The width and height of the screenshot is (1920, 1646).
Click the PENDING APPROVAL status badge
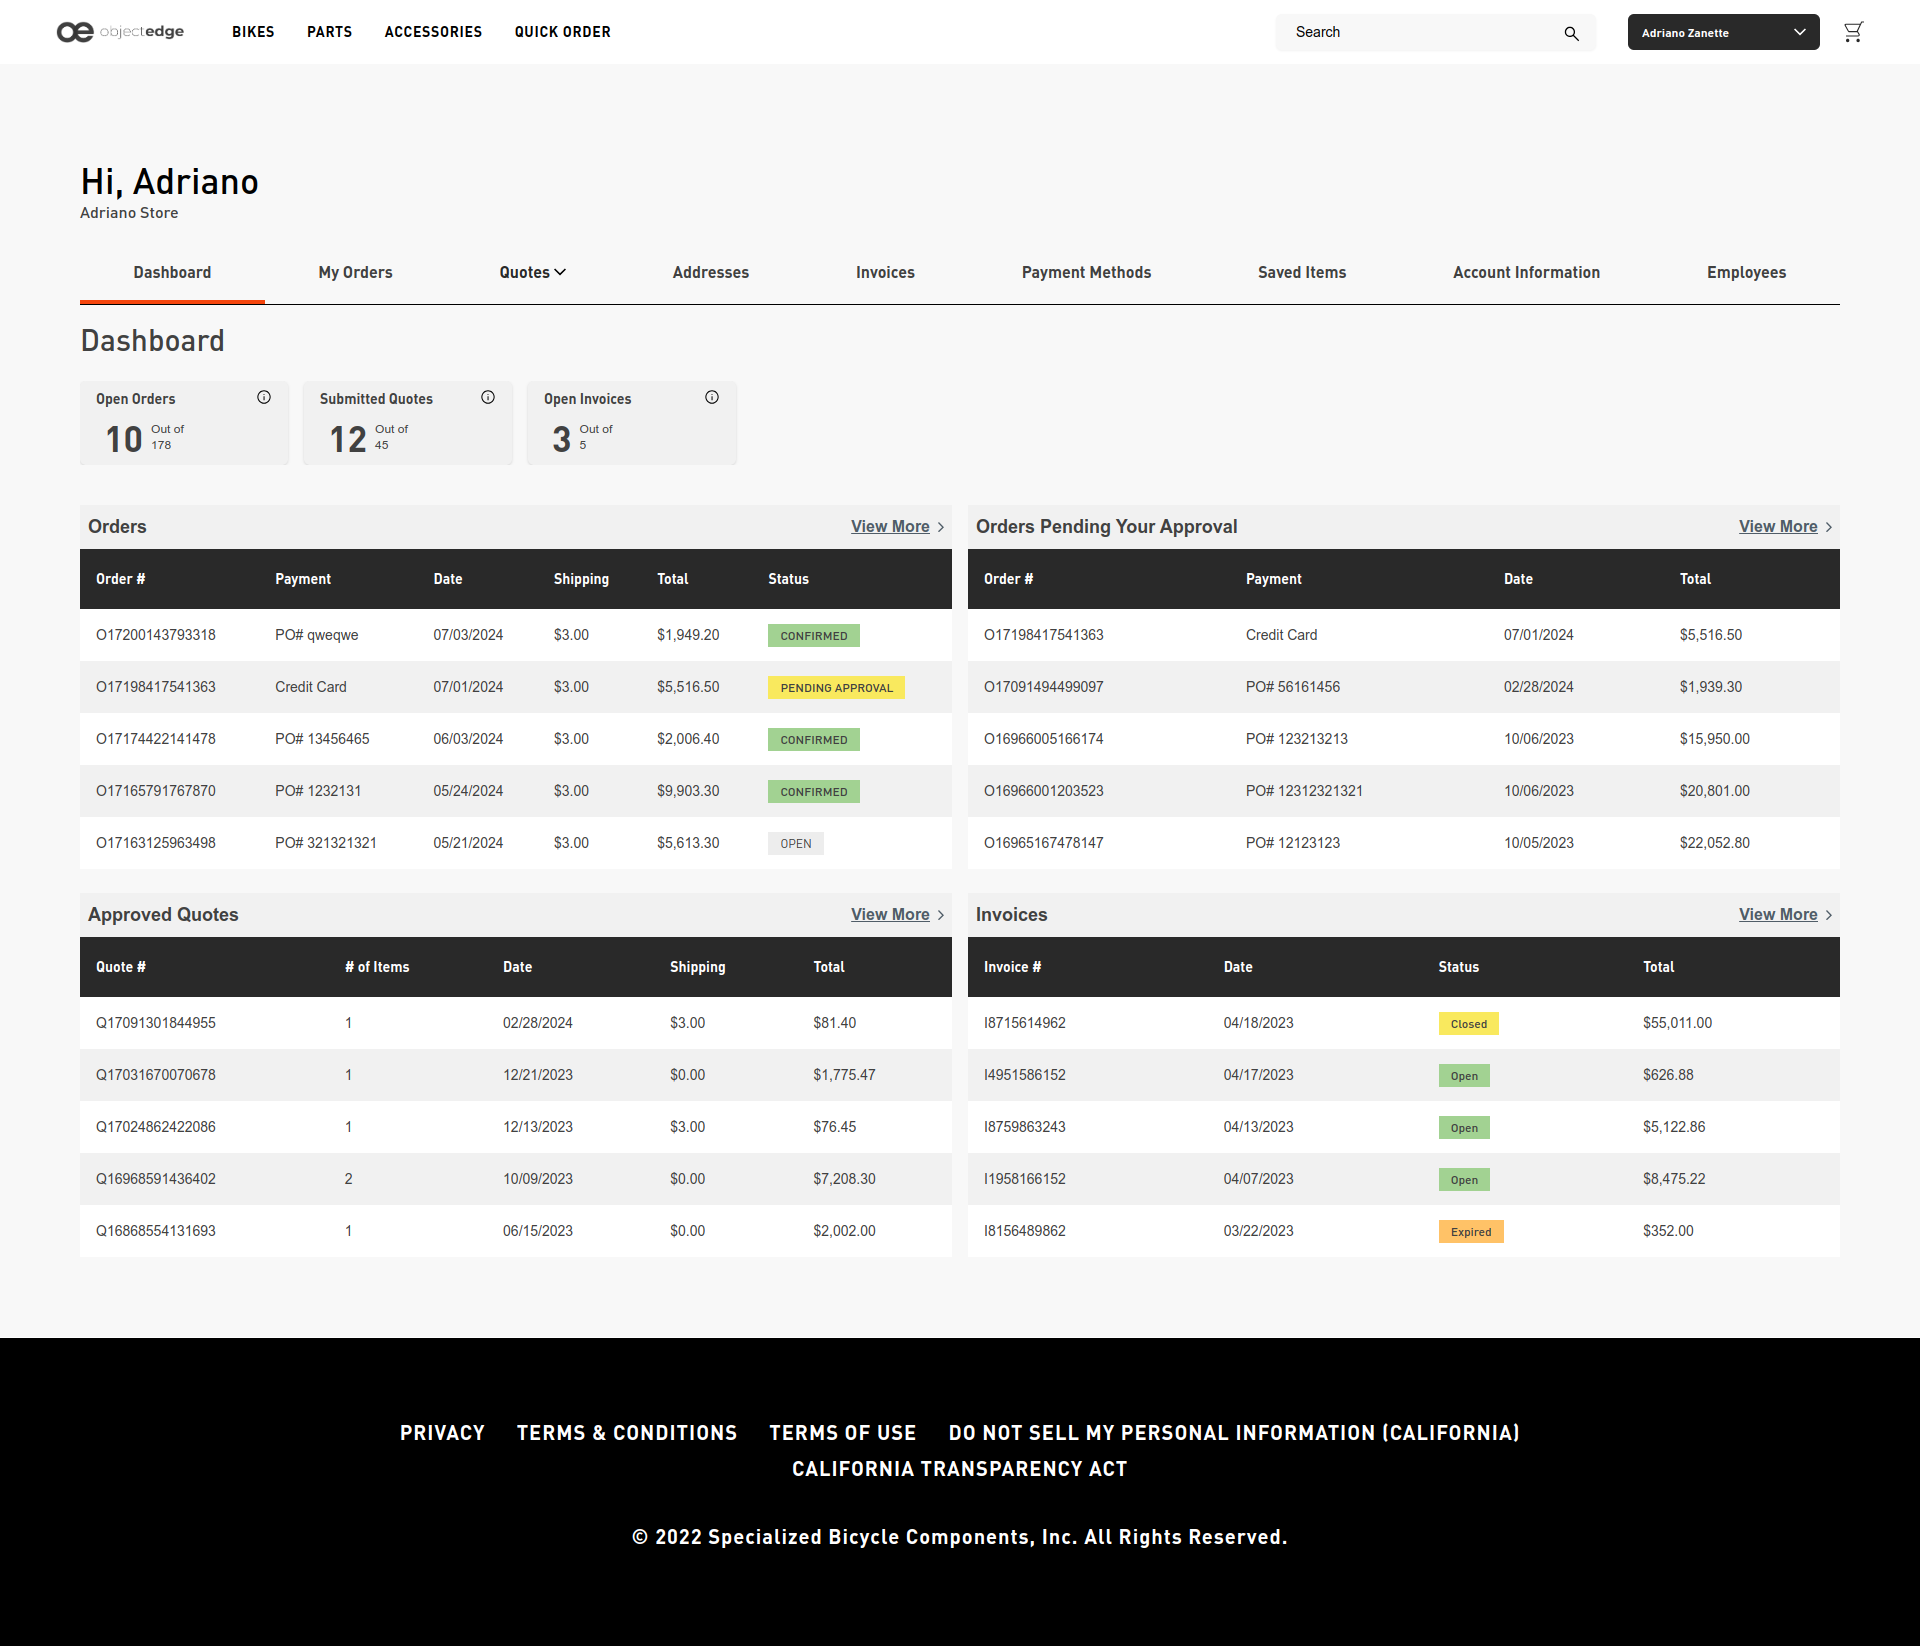836,686
